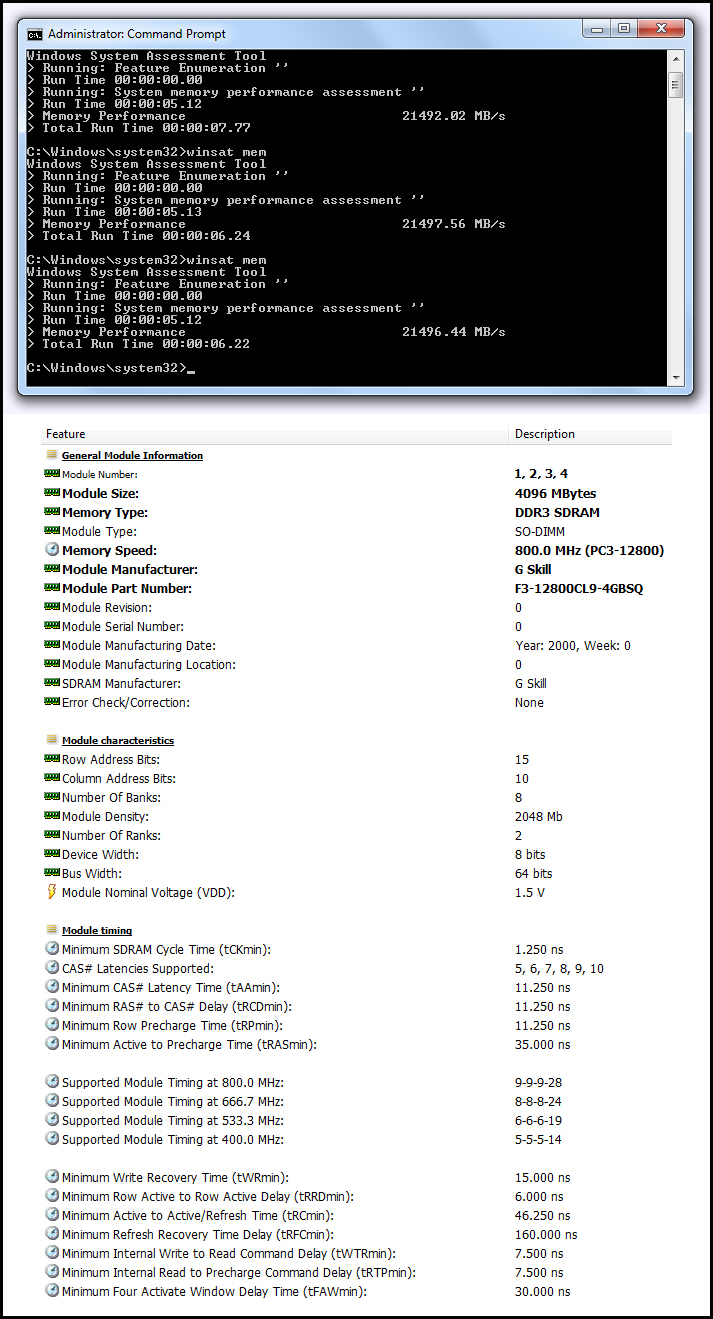Click the Command Prompt scrollbar thumb

coord(676,84)
